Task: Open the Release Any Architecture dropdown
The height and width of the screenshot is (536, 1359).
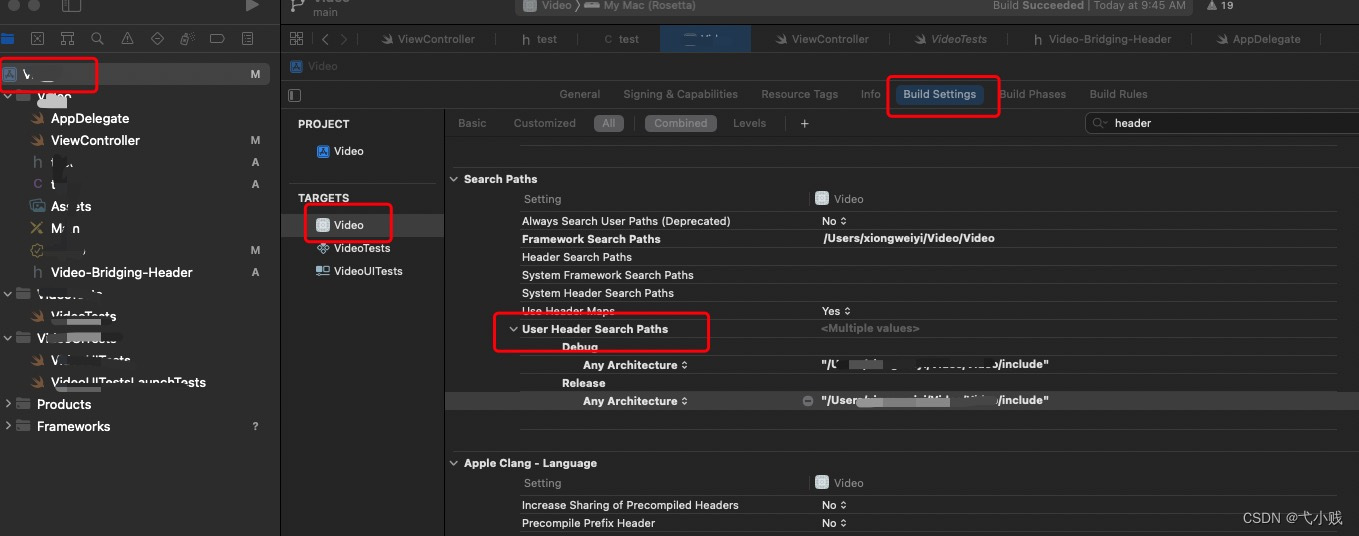Action: [635, 401]
